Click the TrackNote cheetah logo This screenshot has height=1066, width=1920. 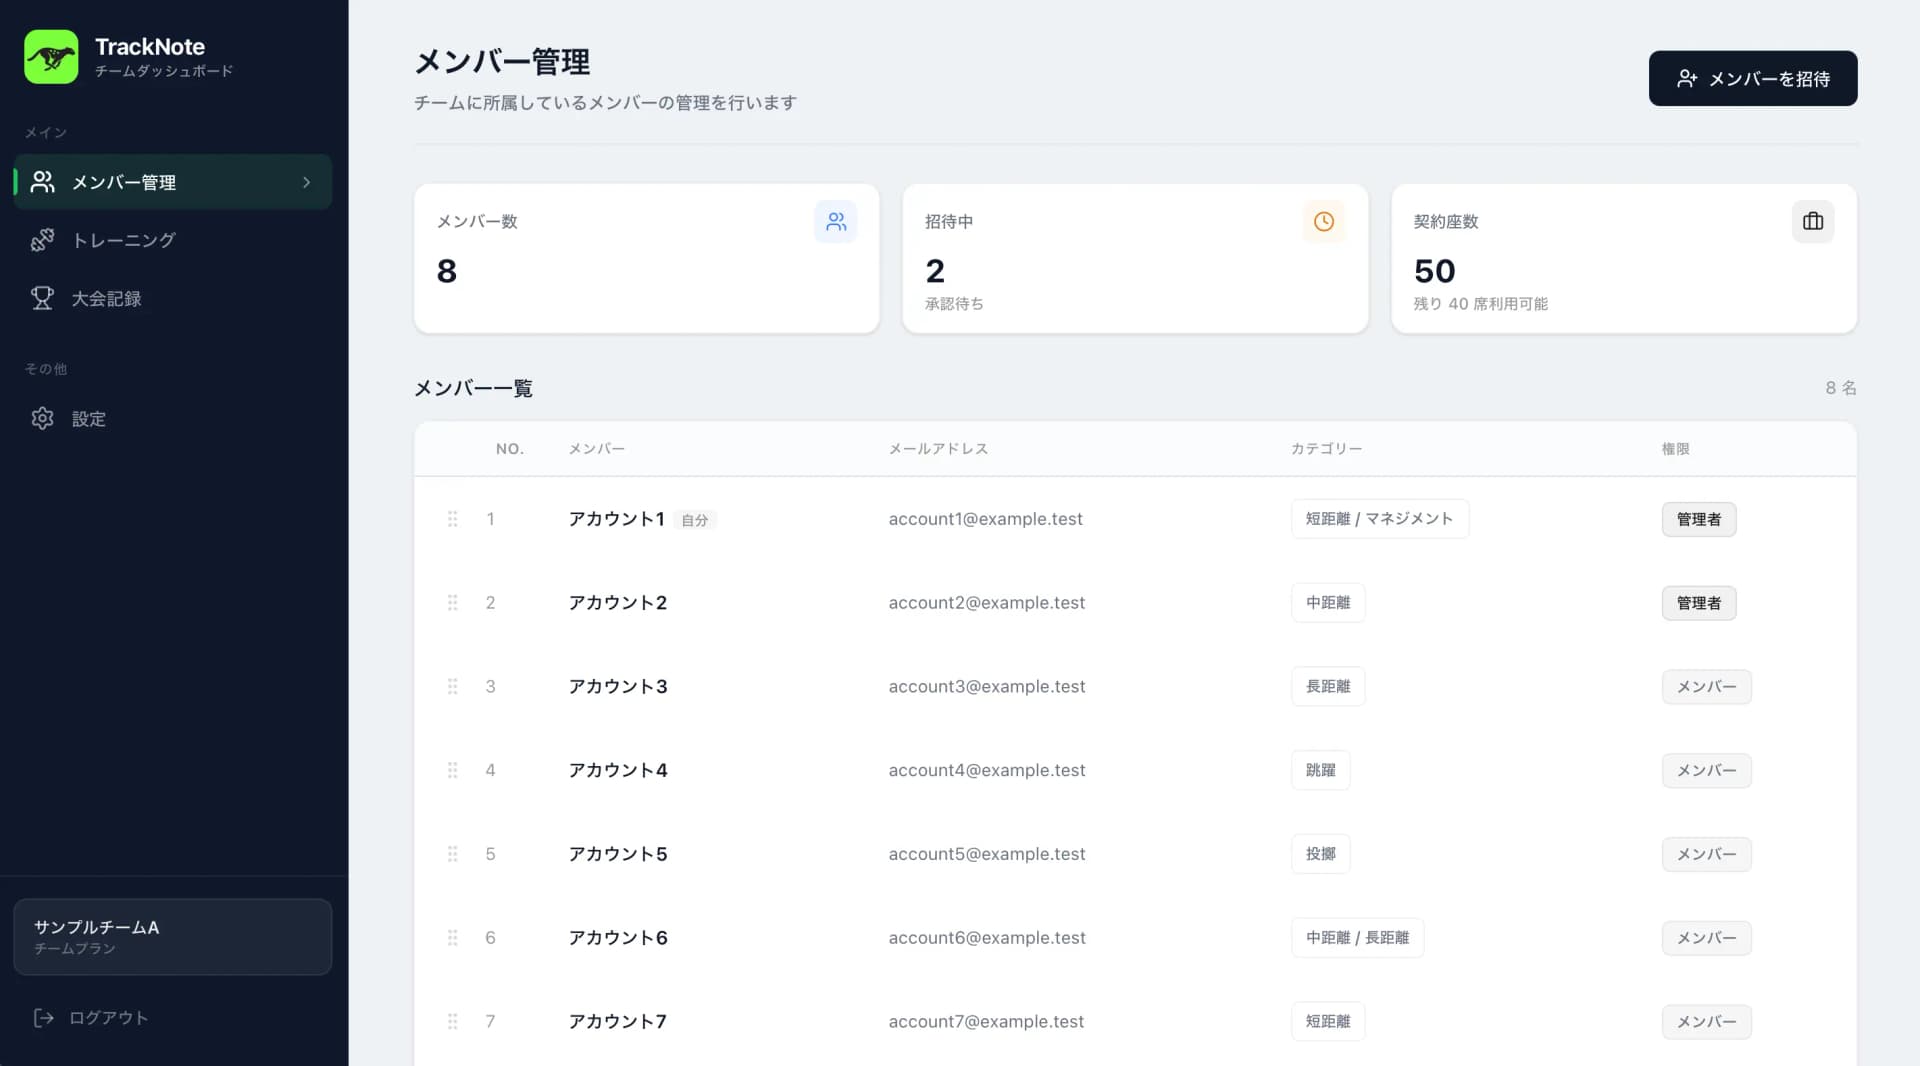coord(51,57)
